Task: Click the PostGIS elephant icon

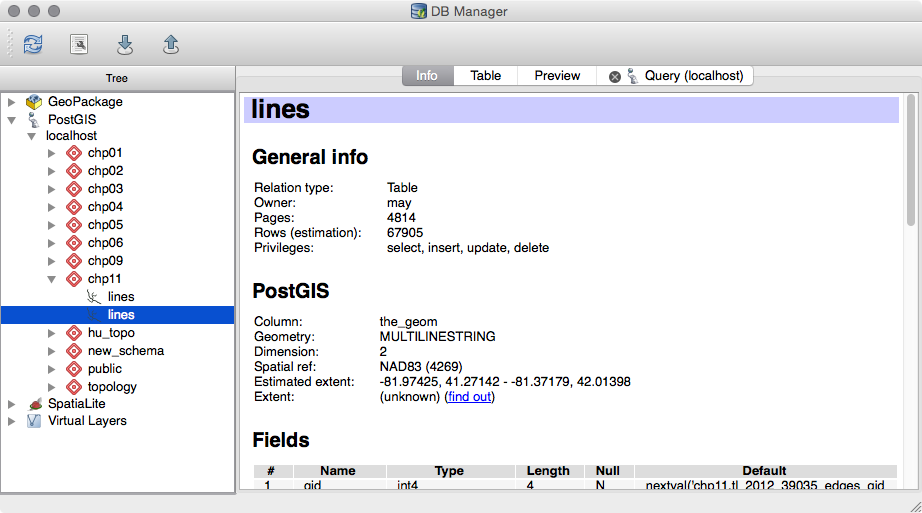Action: pos(34,120)
